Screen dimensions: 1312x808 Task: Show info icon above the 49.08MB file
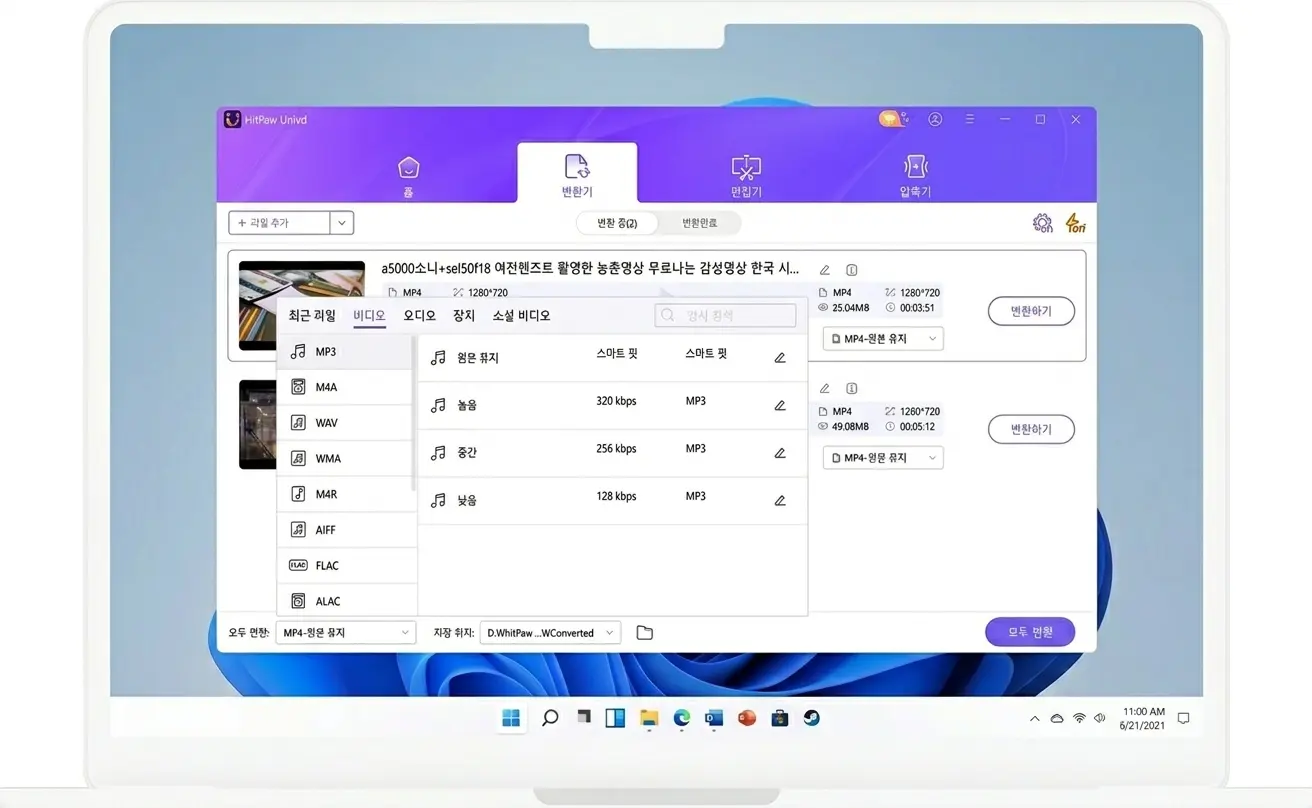coord(852,389)
